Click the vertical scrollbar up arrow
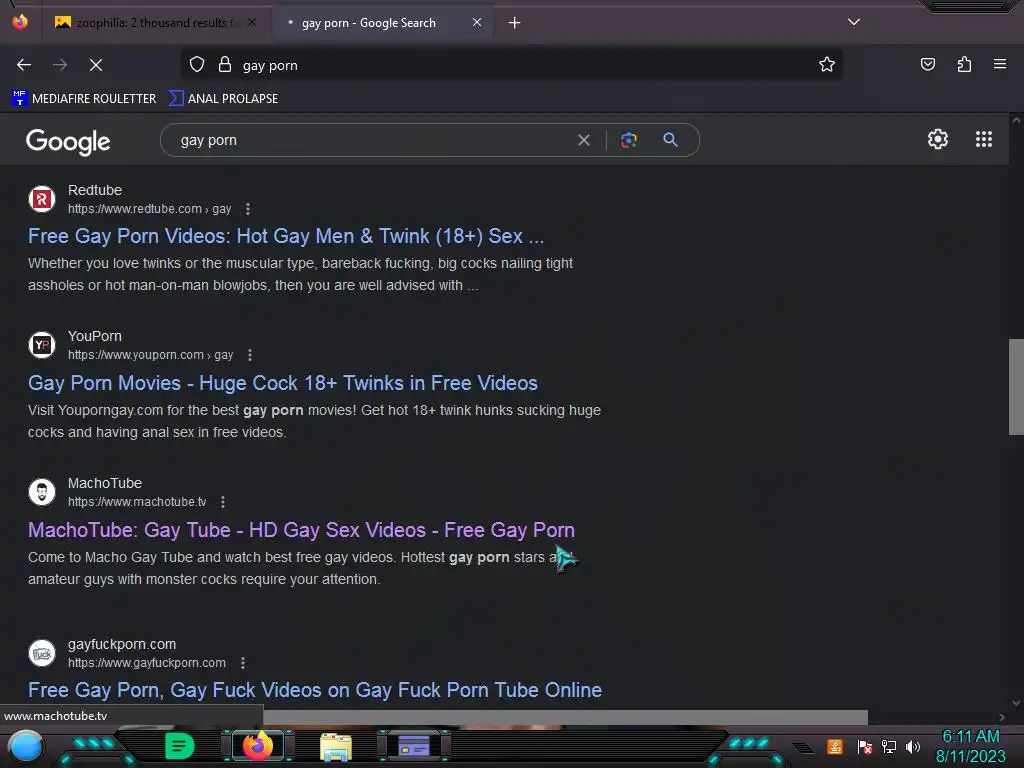The width and height of the screenshot is (1024, 768). [1016, 120]
